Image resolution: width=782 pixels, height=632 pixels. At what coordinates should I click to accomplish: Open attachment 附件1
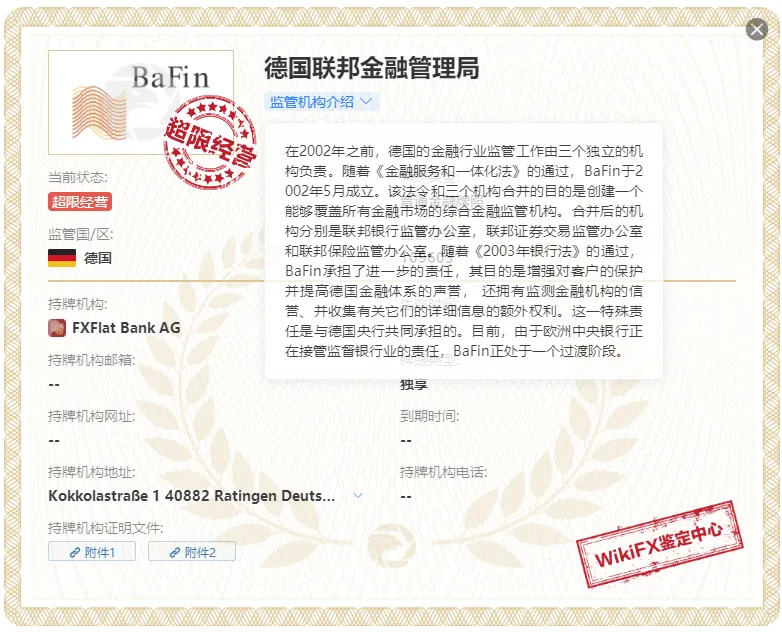click(92, 552)
